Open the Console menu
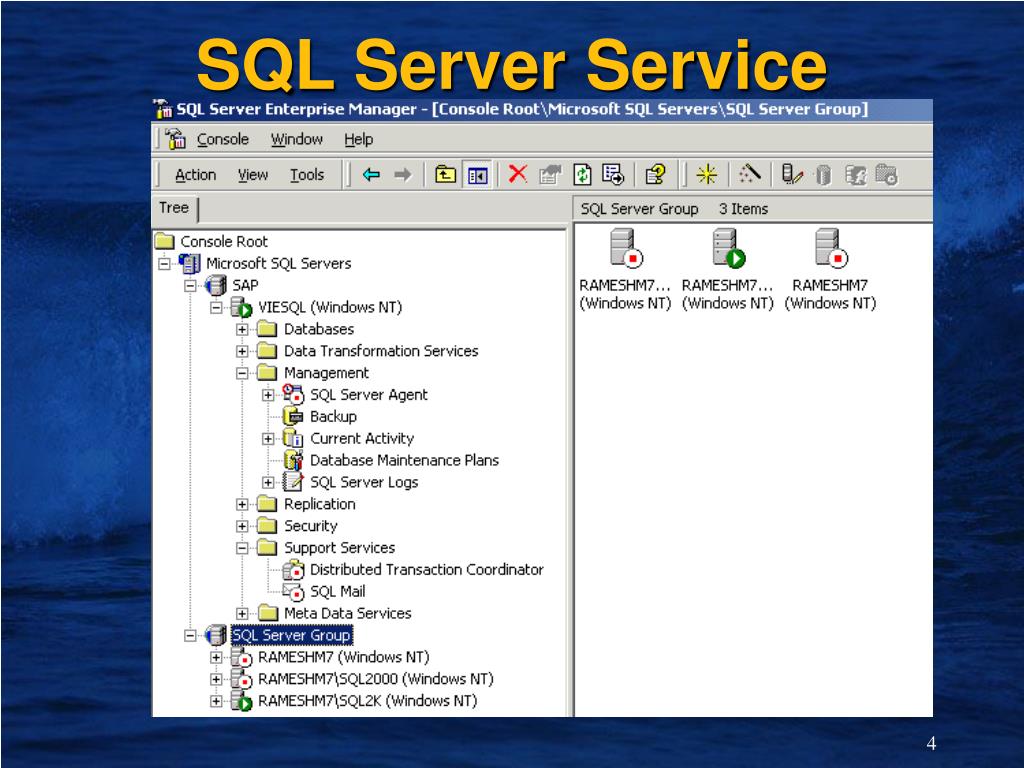The image size is (1024, 768). (x=223, y=139)
